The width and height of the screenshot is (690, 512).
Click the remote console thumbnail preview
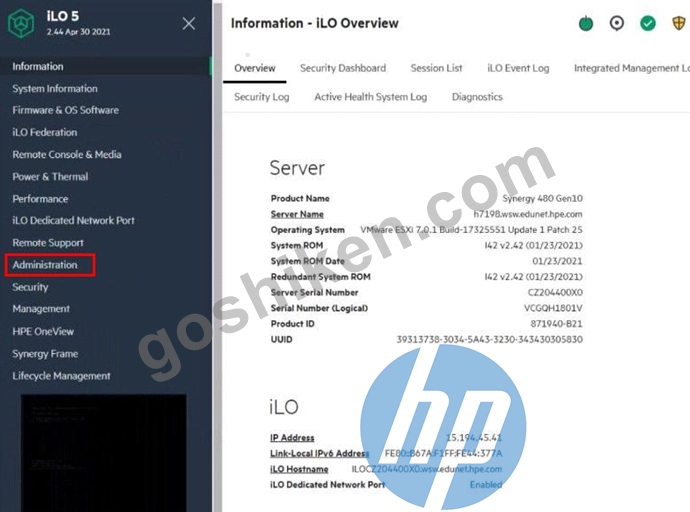coord(103,453)
